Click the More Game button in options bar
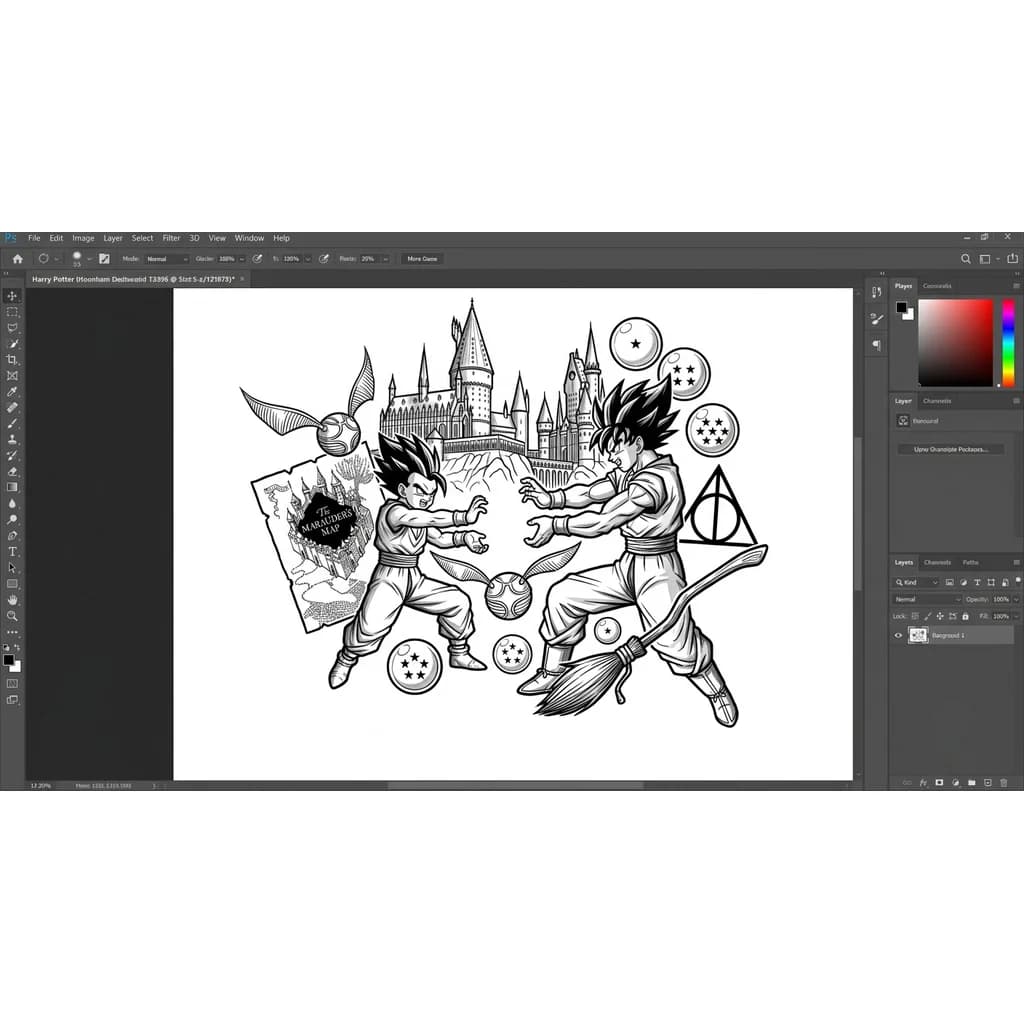1024x1024 pixels. (x=420, y=258)
